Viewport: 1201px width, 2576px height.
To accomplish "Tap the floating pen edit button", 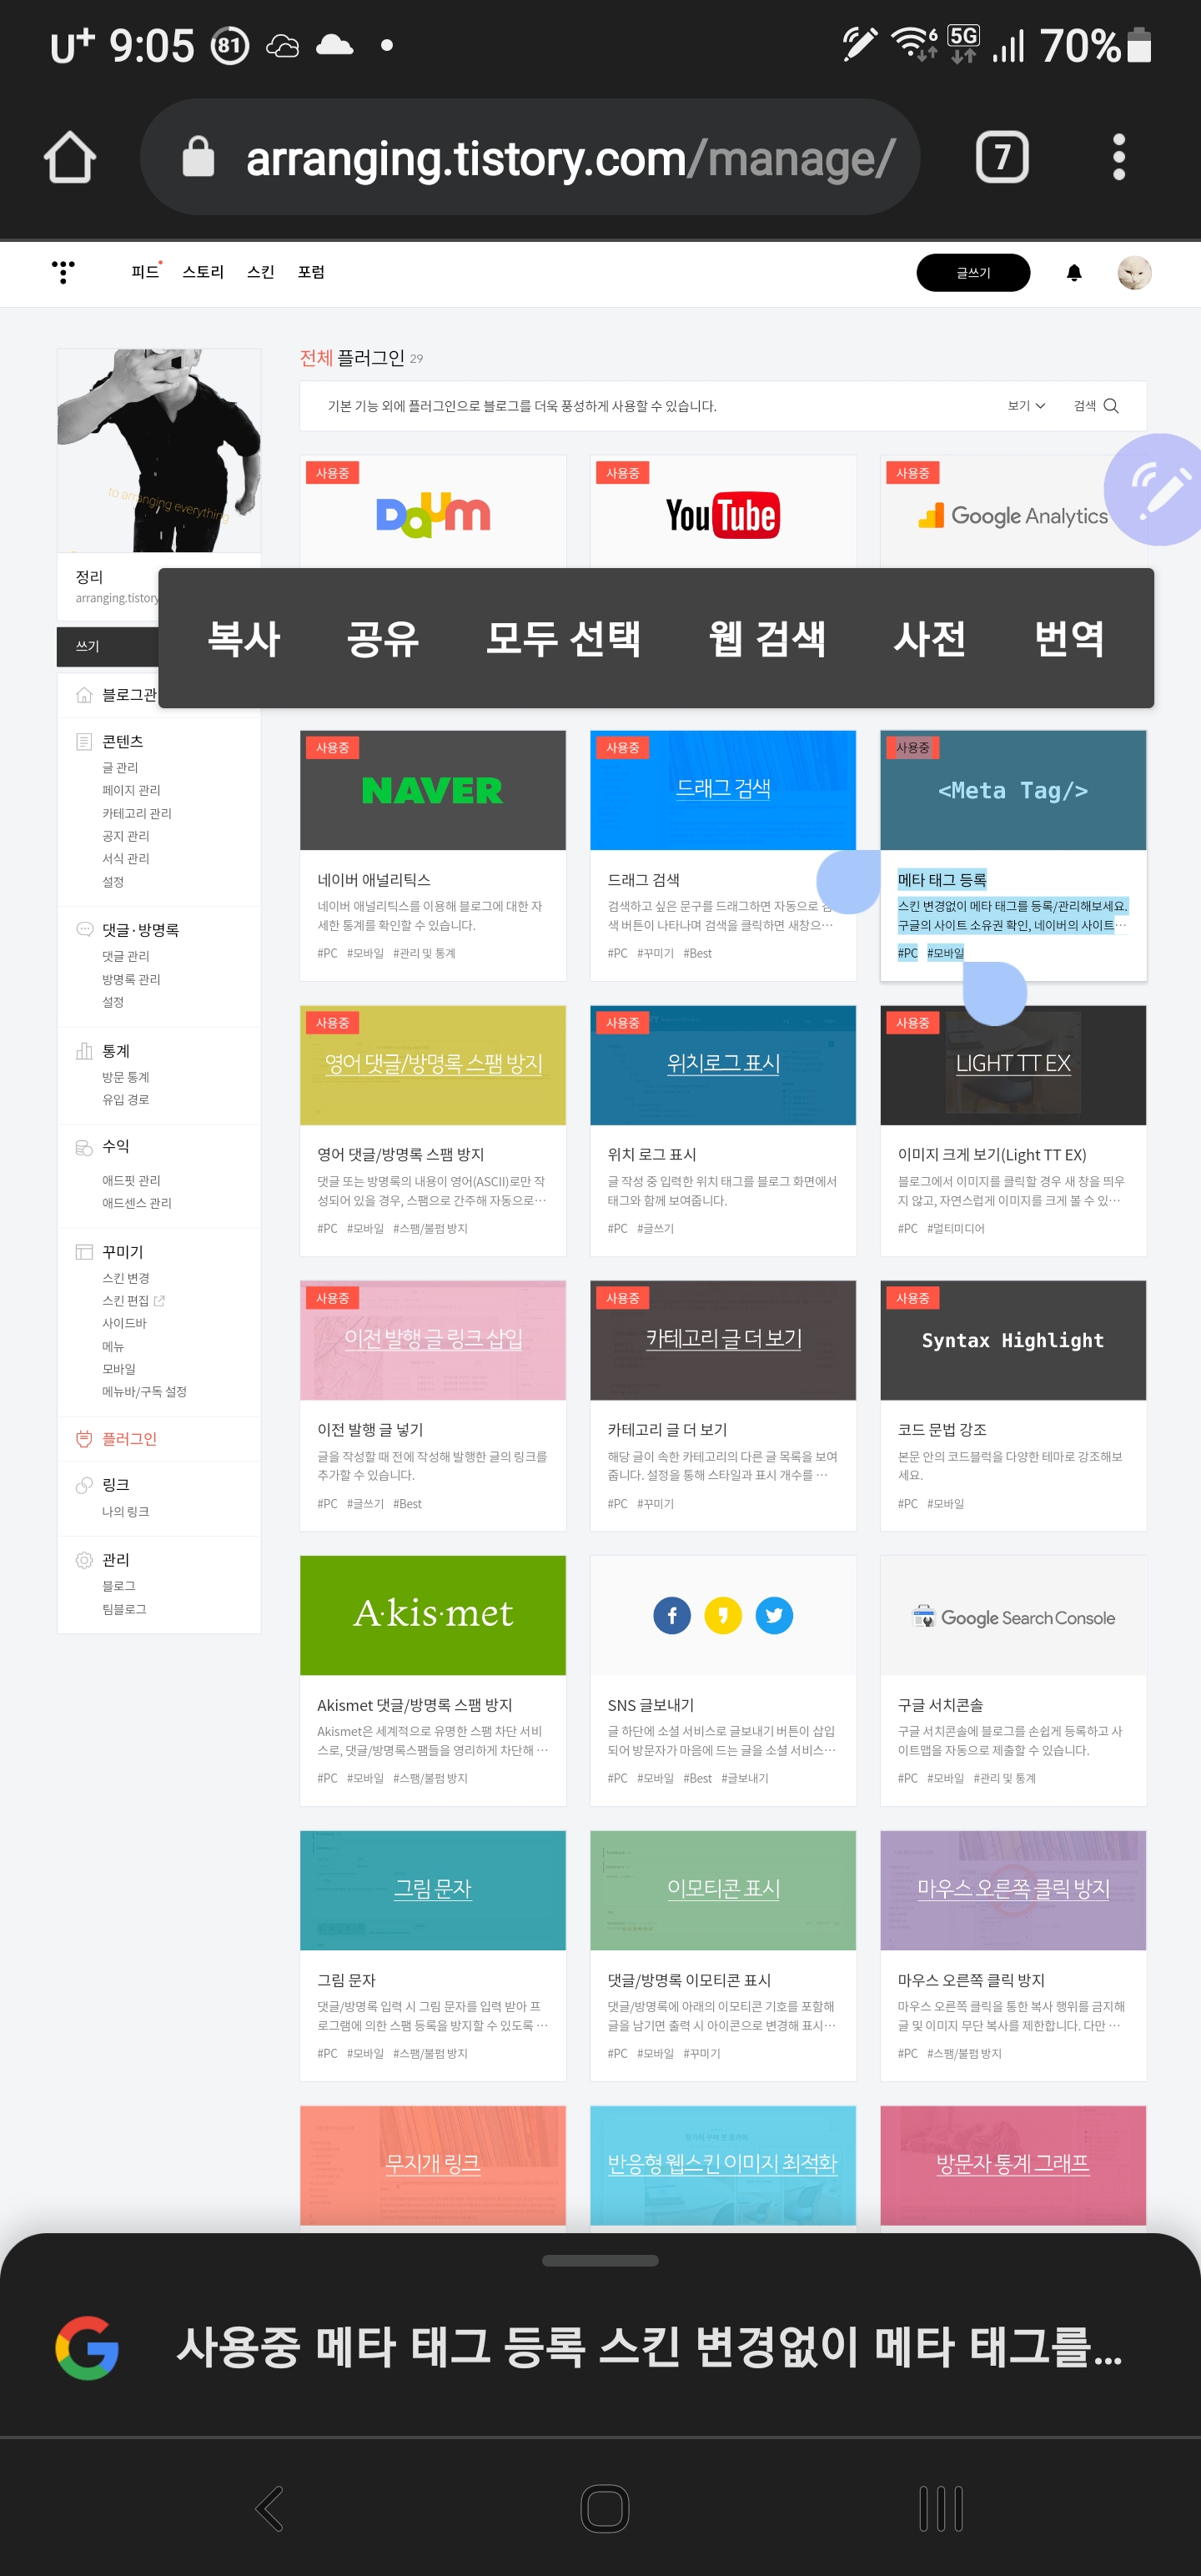I will pyautogui.click(x=1157, y=489).
